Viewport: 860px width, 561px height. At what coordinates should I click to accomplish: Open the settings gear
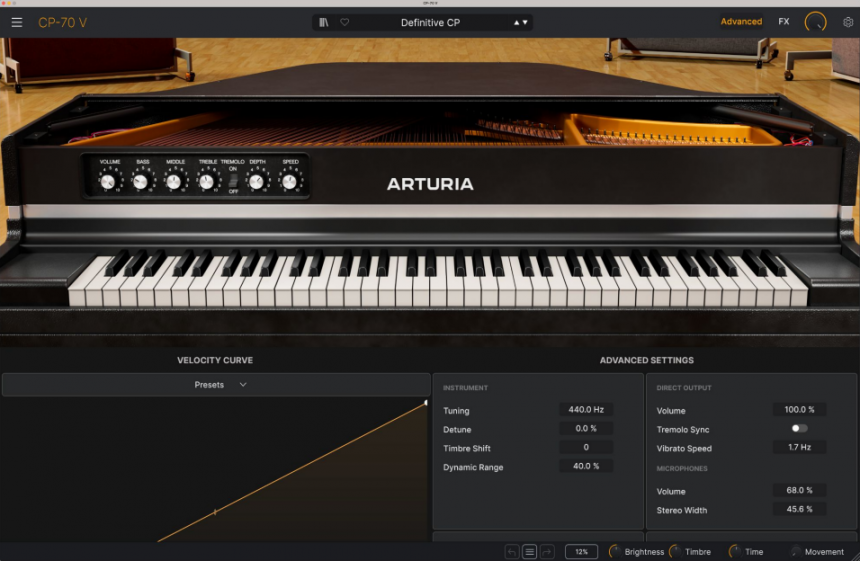pos(848,22)
